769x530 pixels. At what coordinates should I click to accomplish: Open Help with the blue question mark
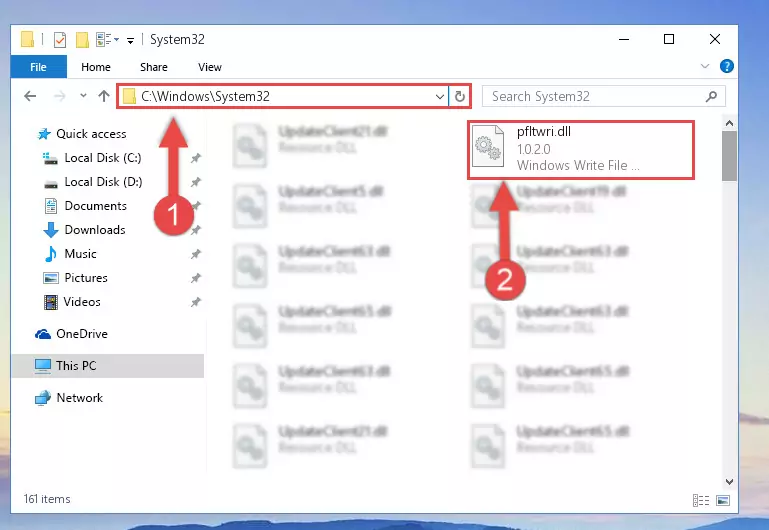coord(726,66)
